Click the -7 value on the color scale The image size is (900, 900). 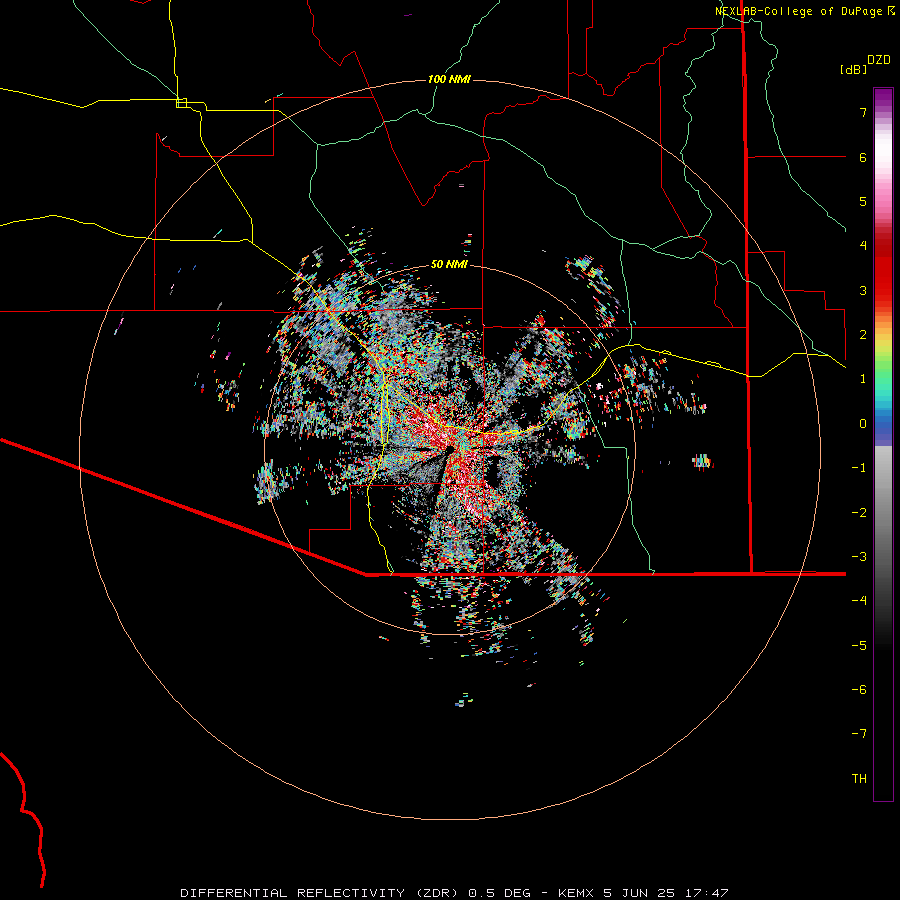pyautogui.click(x=859, y=734)
